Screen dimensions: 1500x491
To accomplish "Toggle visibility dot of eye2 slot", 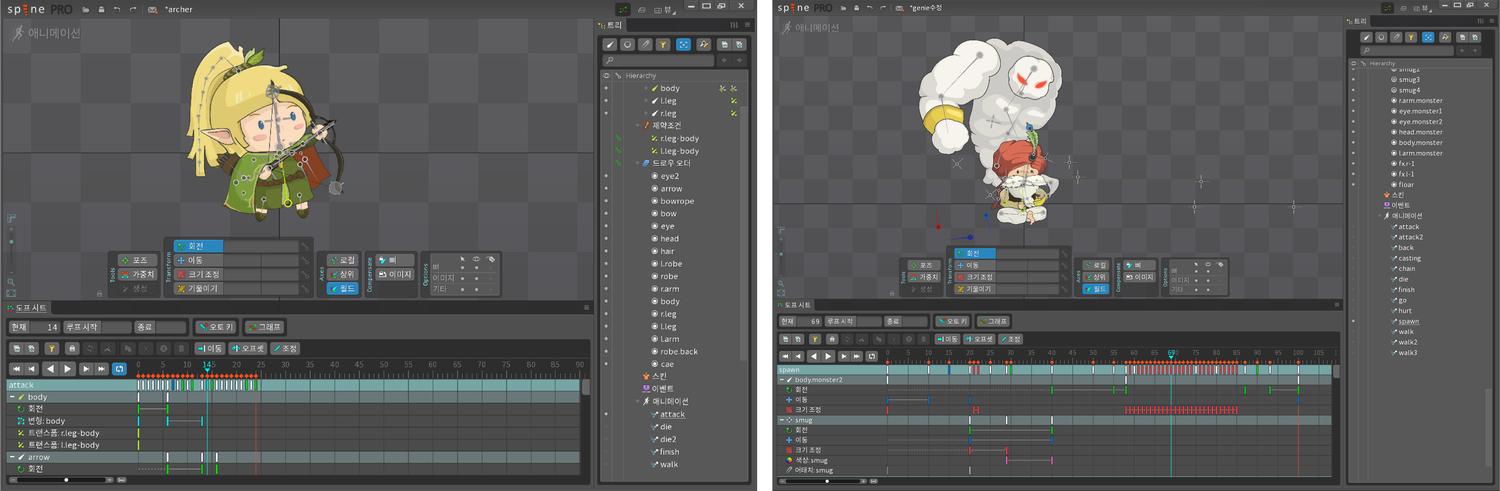I will (x=606, y=176).
